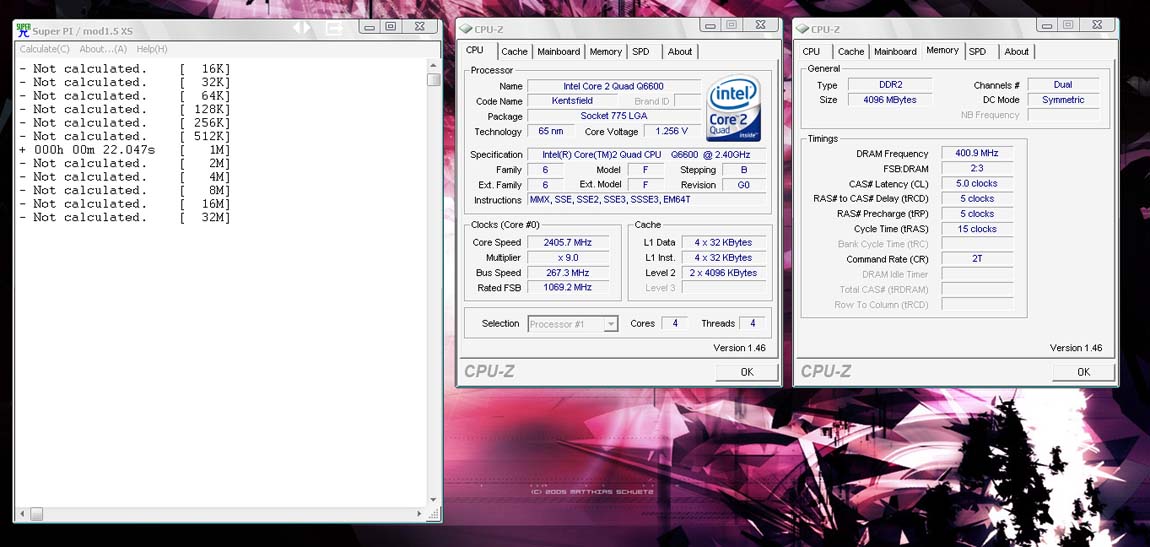Screen dimensions: 1150x547
Task: Switch to Cache tab in left CPU-Z window
Action: pyautogui.click(x=514, y=51)
